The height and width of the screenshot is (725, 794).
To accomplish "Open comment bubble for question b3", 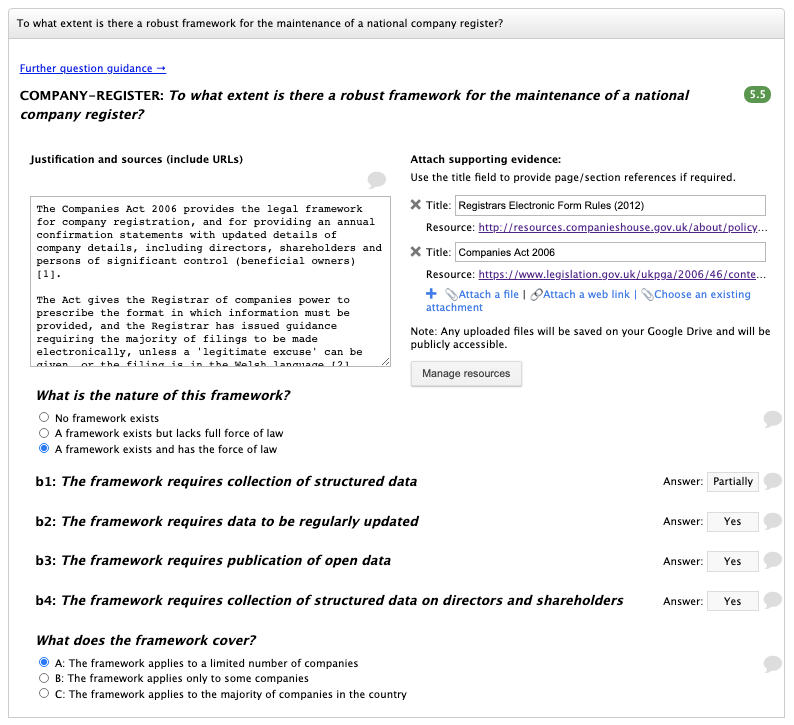I will pyautogui.click(x=772, y=560).
